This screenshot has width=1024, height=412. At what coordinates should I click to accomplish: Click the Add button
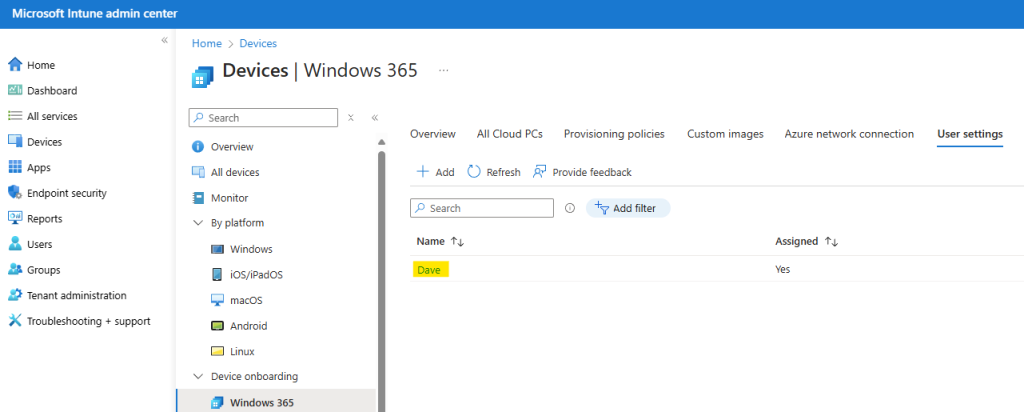point(436,172)
